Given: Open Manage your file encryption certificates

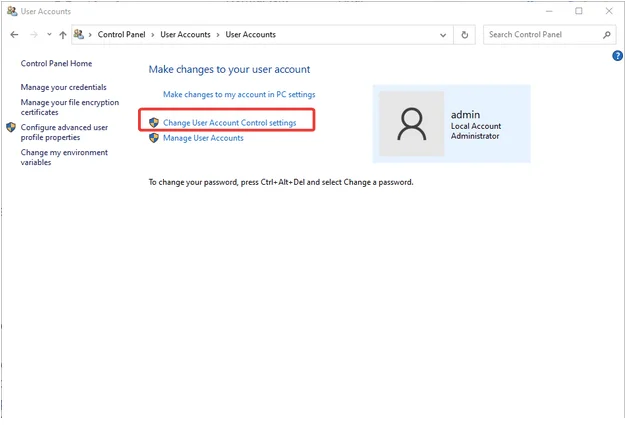Looking at the screenshot, I should [x=70, y=107].
